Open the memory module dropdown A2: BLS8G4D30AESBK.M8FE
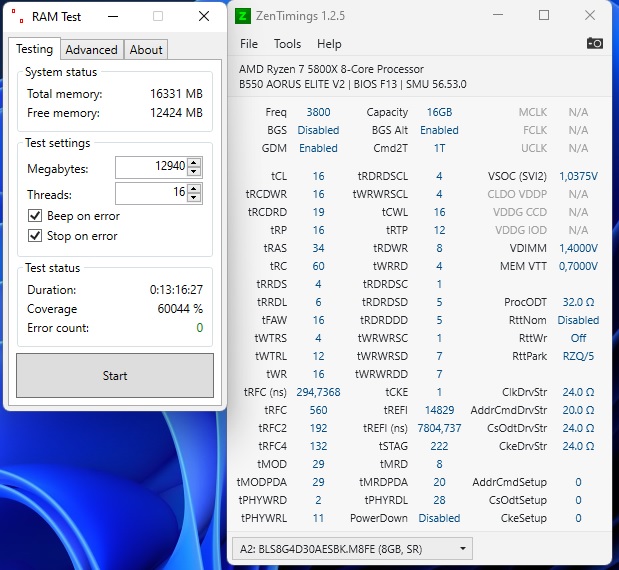Image resolution: width=619 pixels, height=570 pixels. point(352,549)
